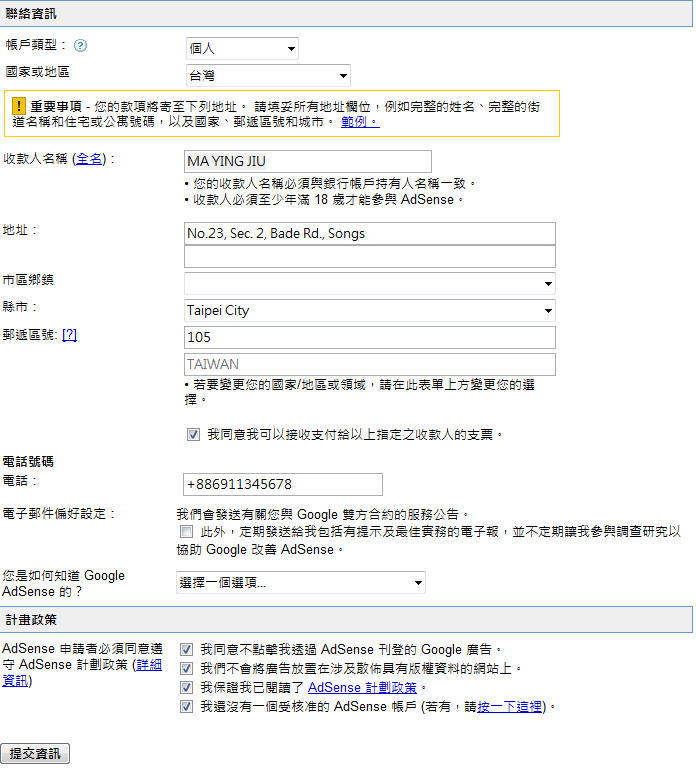Open the 帳戶類型 dropdown showing 個人
The width and height of the screenshot is (696, 781).
pyautogui.click(x=242, y=48)
